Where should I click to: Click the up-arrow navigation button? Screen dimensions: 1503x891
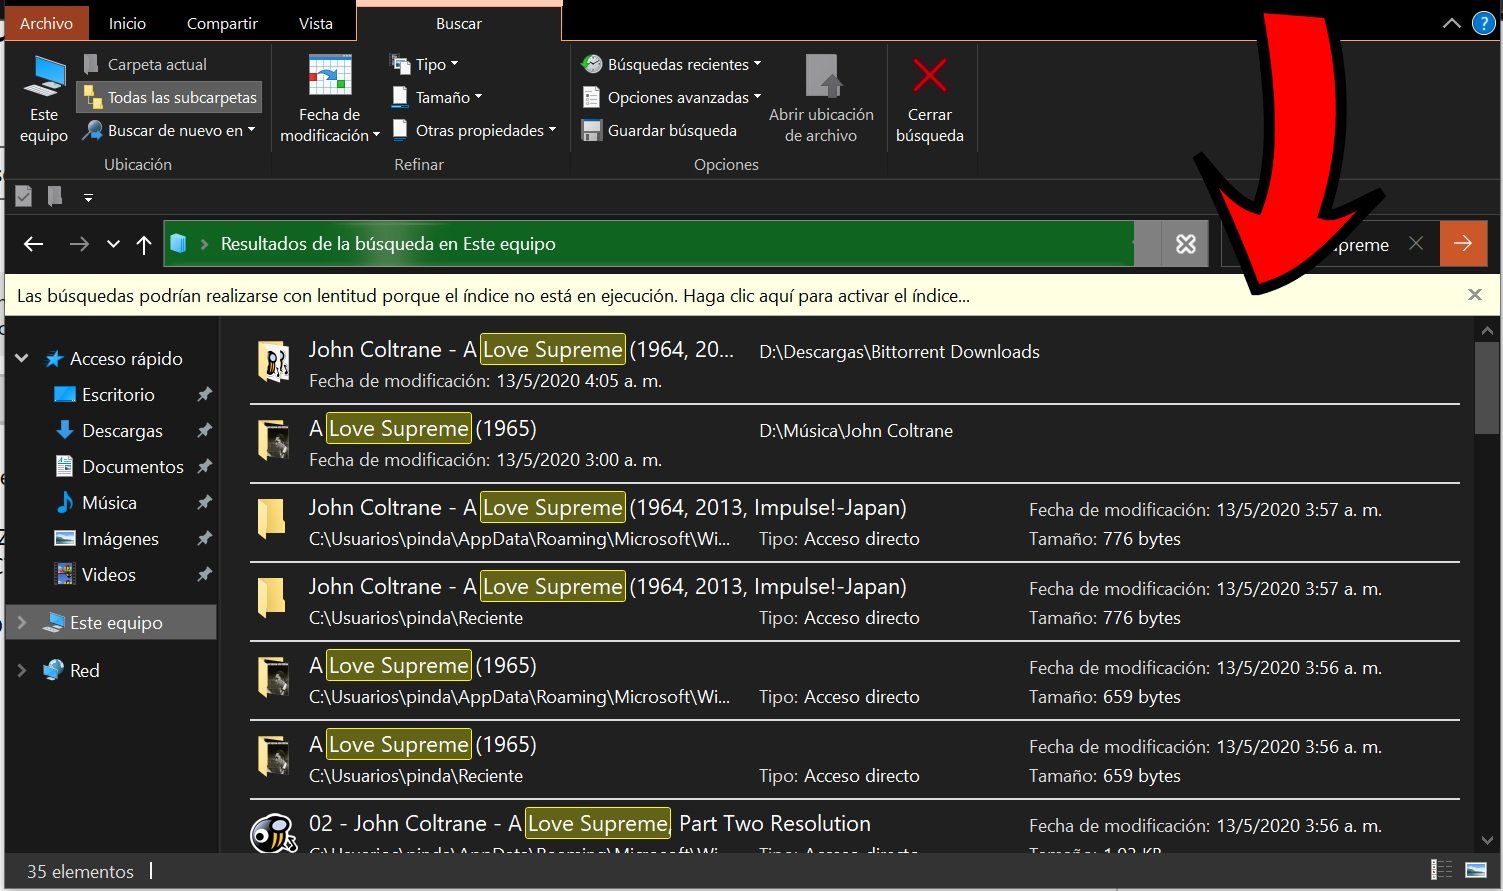coord(144,244)
